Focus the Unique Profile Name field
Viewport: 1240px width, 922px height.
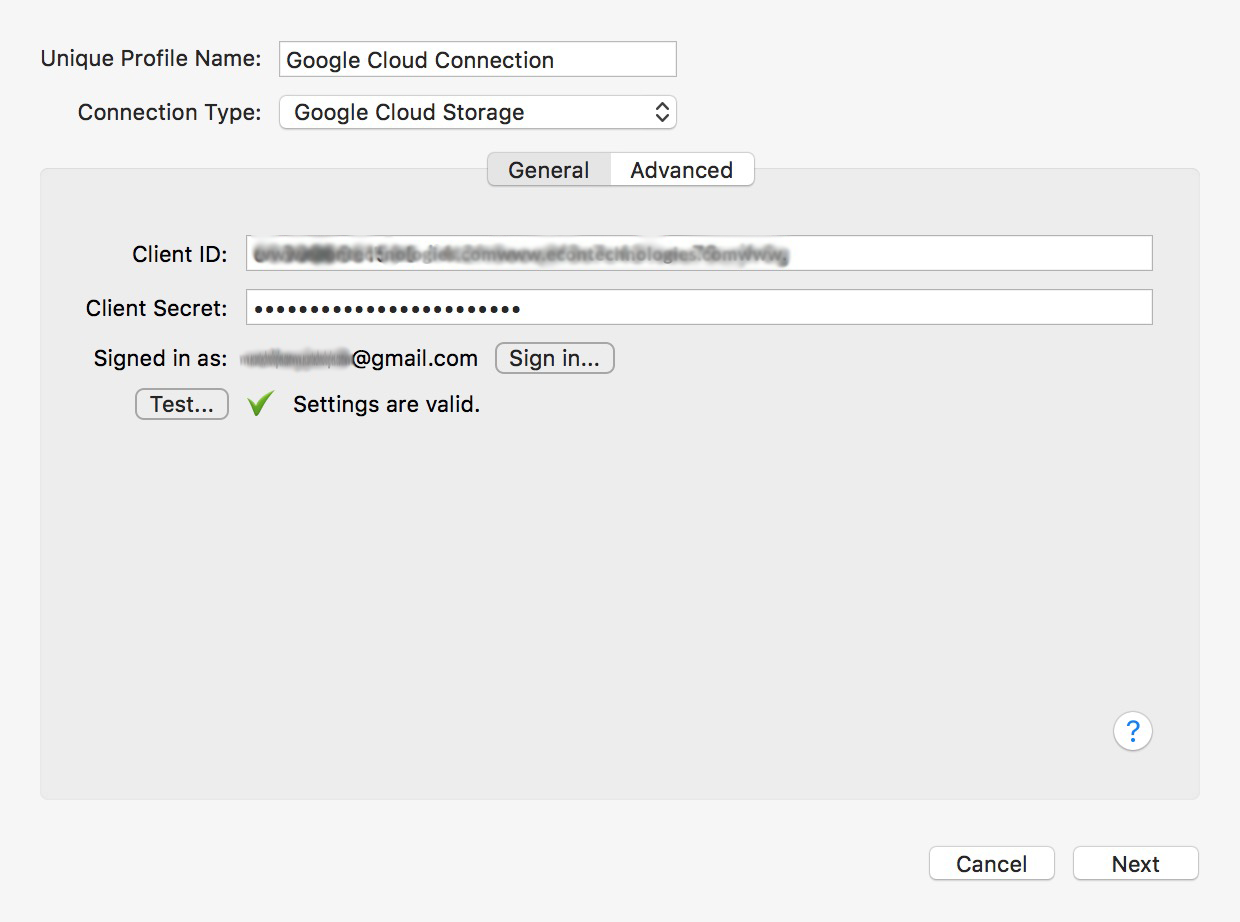pyautogui.click(x=478, y=59)
